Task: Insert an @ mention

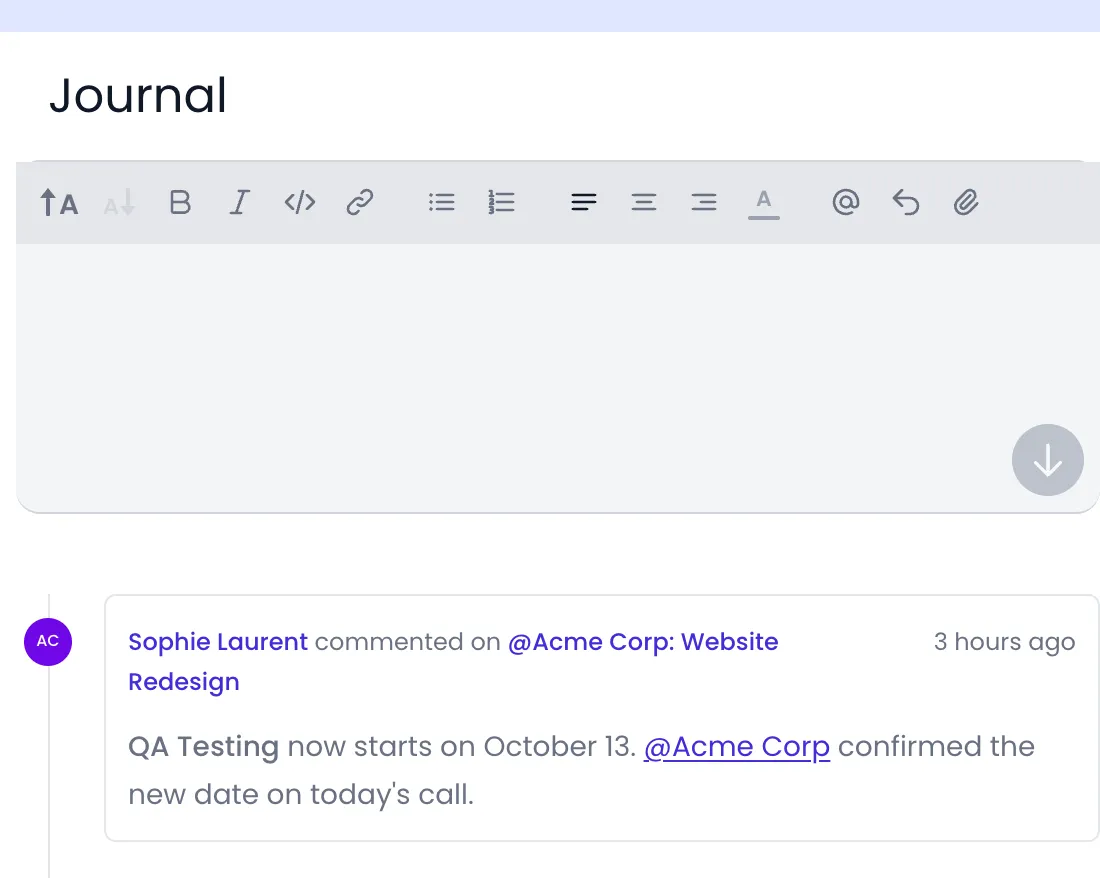Action: click(x=846, y=203)
